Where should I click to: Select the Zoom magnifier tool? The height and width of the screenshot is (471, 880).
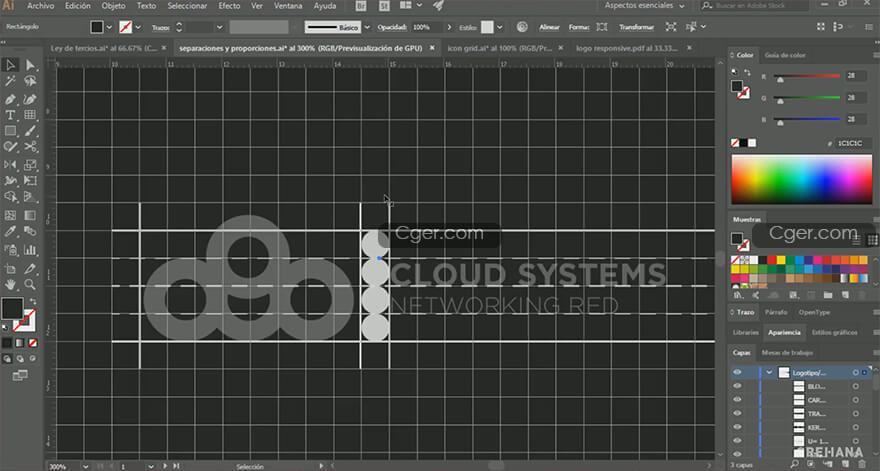tap(30, 285)
